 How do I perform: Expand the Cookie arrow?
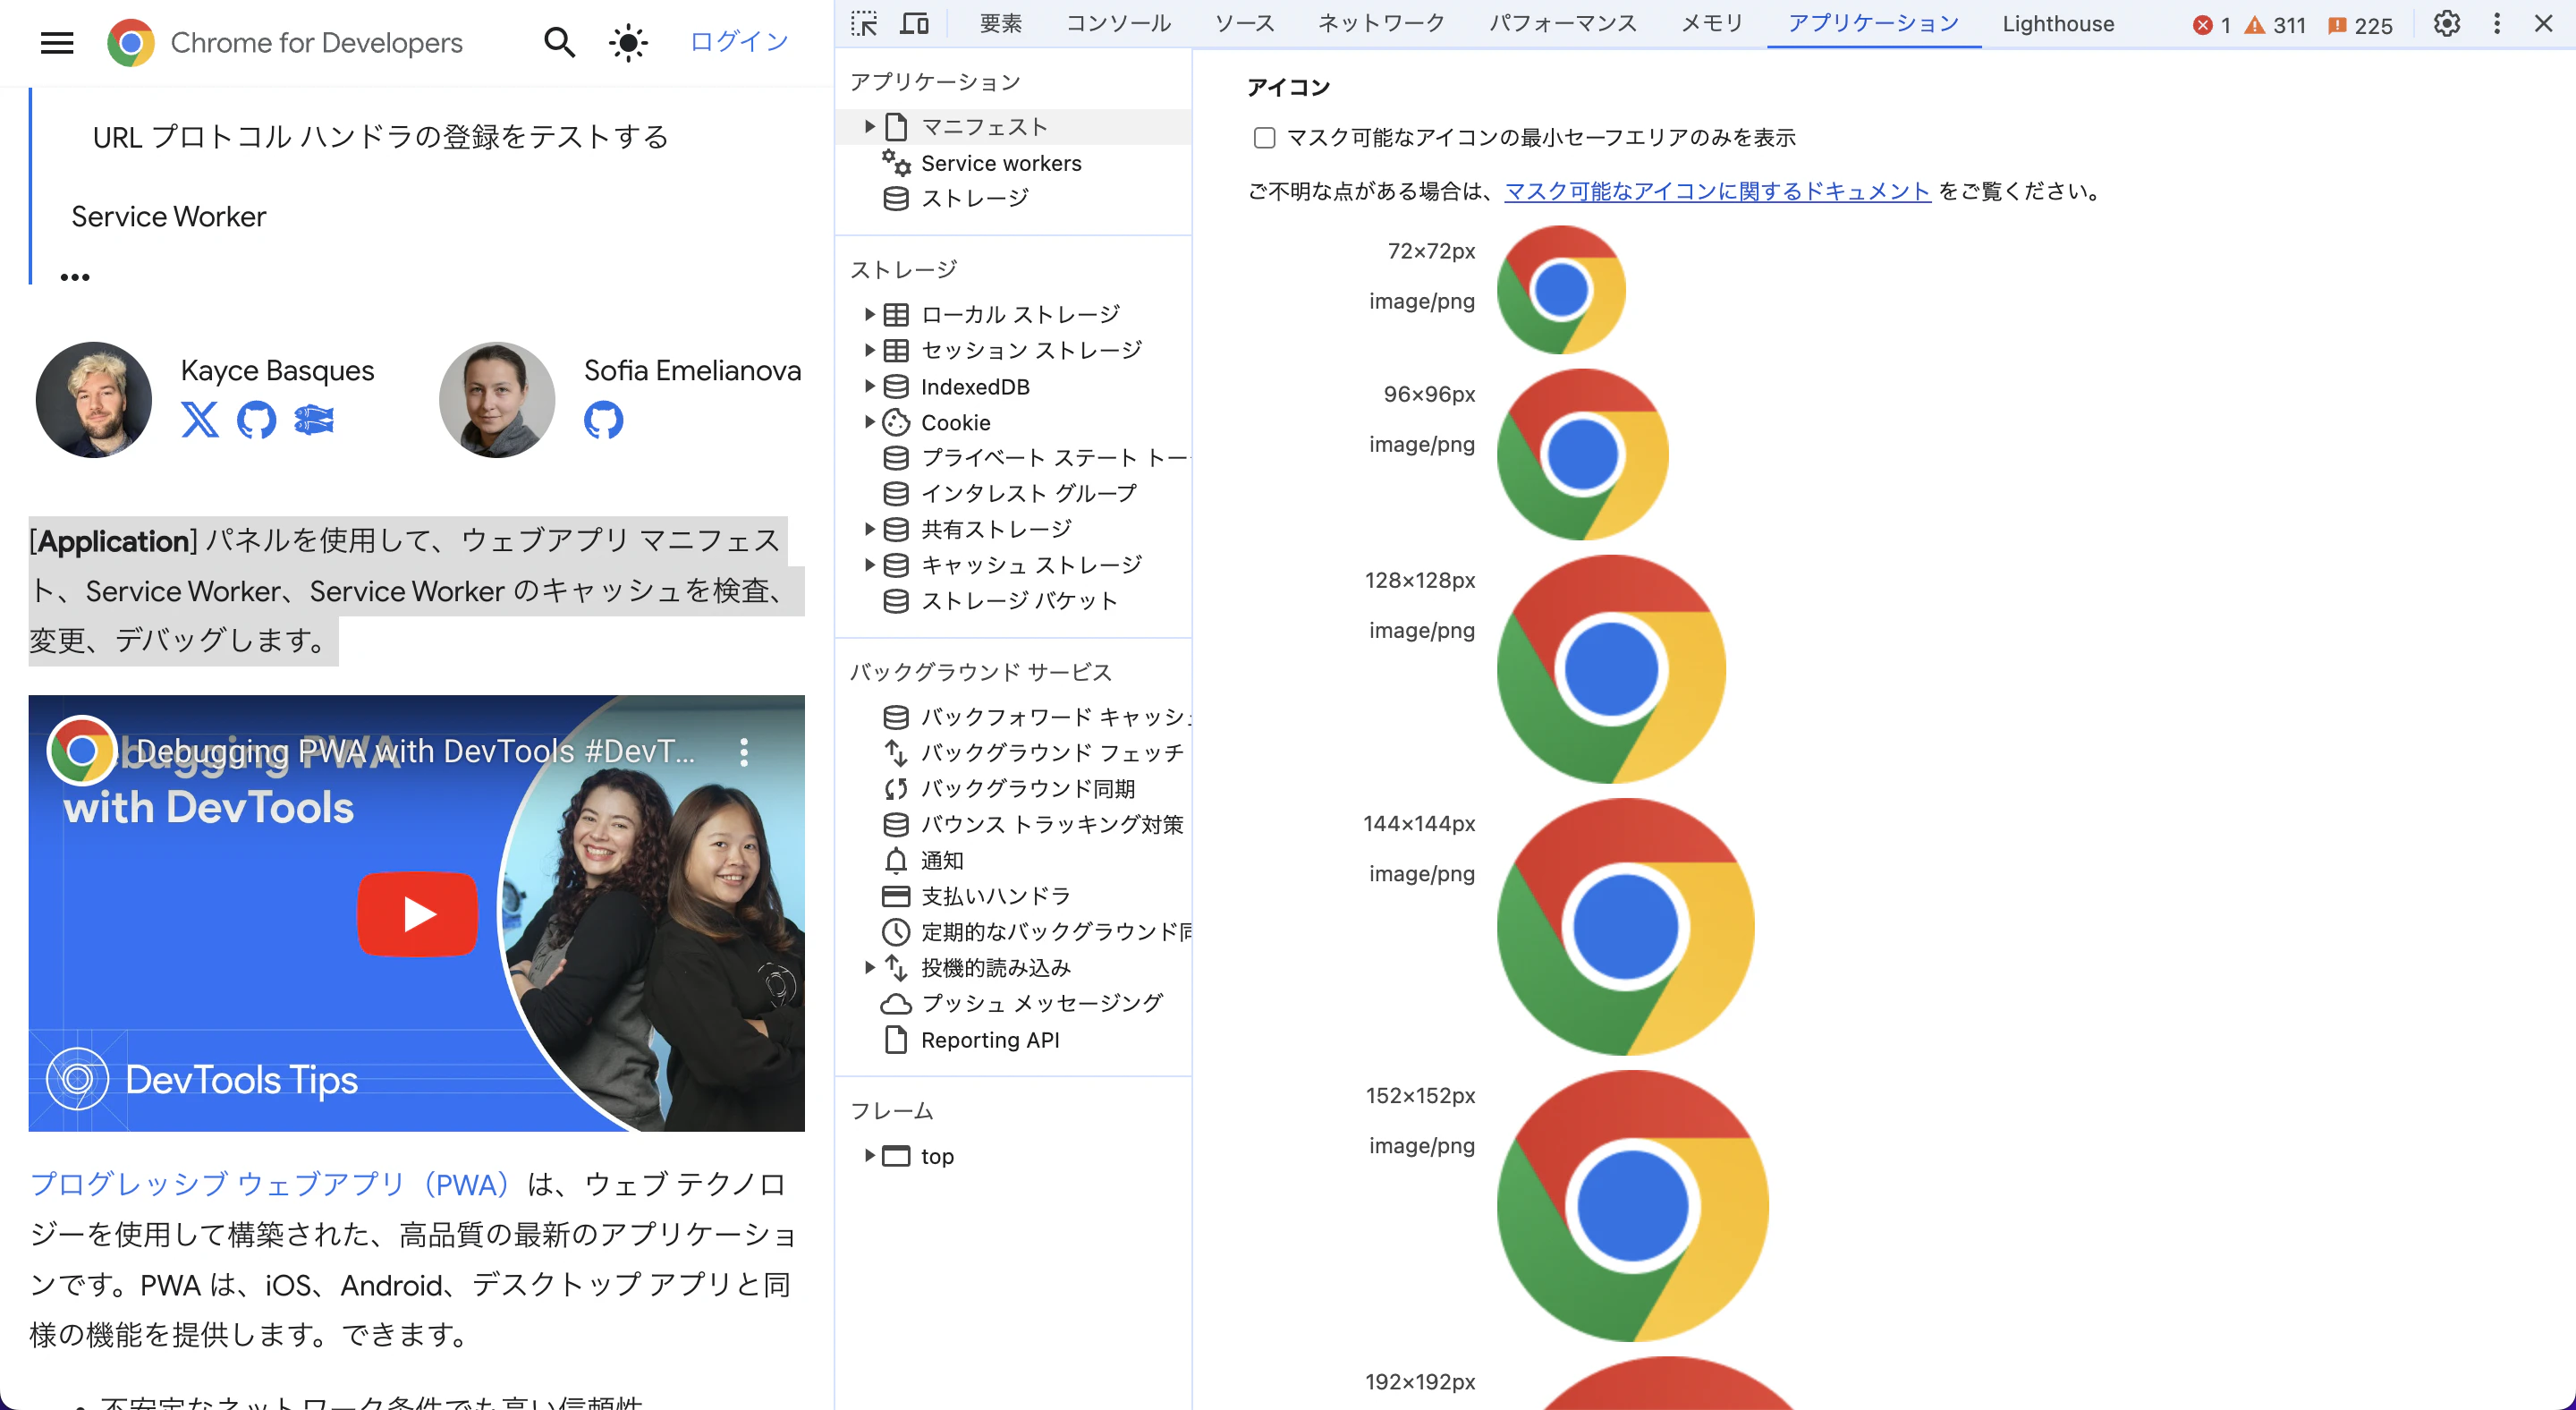point(869,422)
